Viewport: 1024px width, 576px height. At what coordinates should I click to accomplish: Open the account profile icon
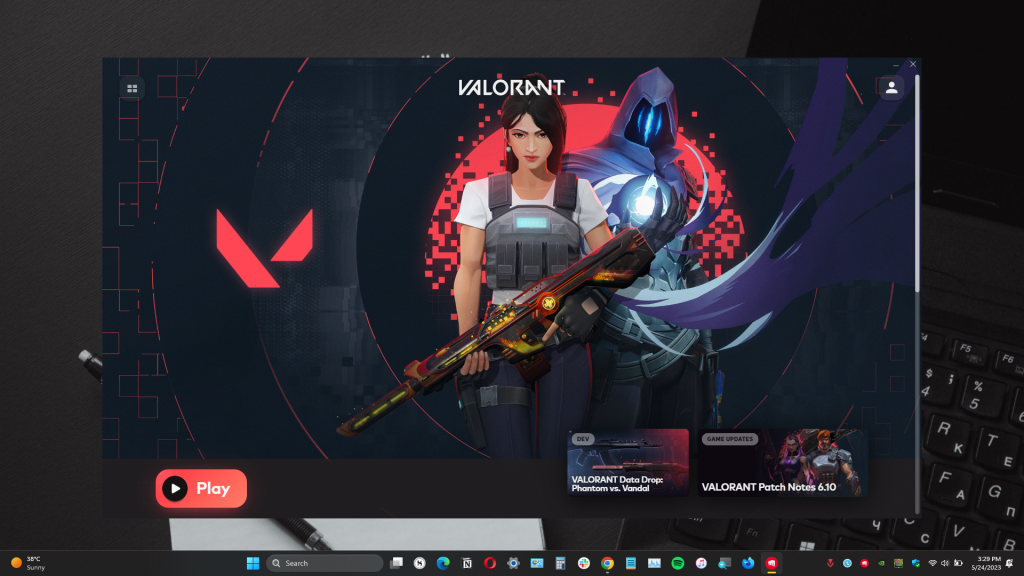[x=891, y=88]
